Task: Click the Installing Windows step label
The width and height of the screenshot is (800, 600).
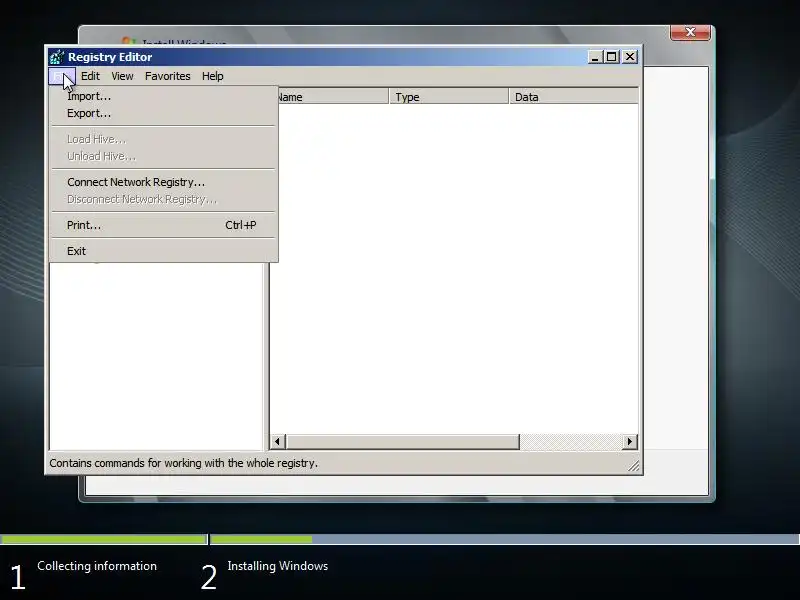Action: tap(278, 566)
